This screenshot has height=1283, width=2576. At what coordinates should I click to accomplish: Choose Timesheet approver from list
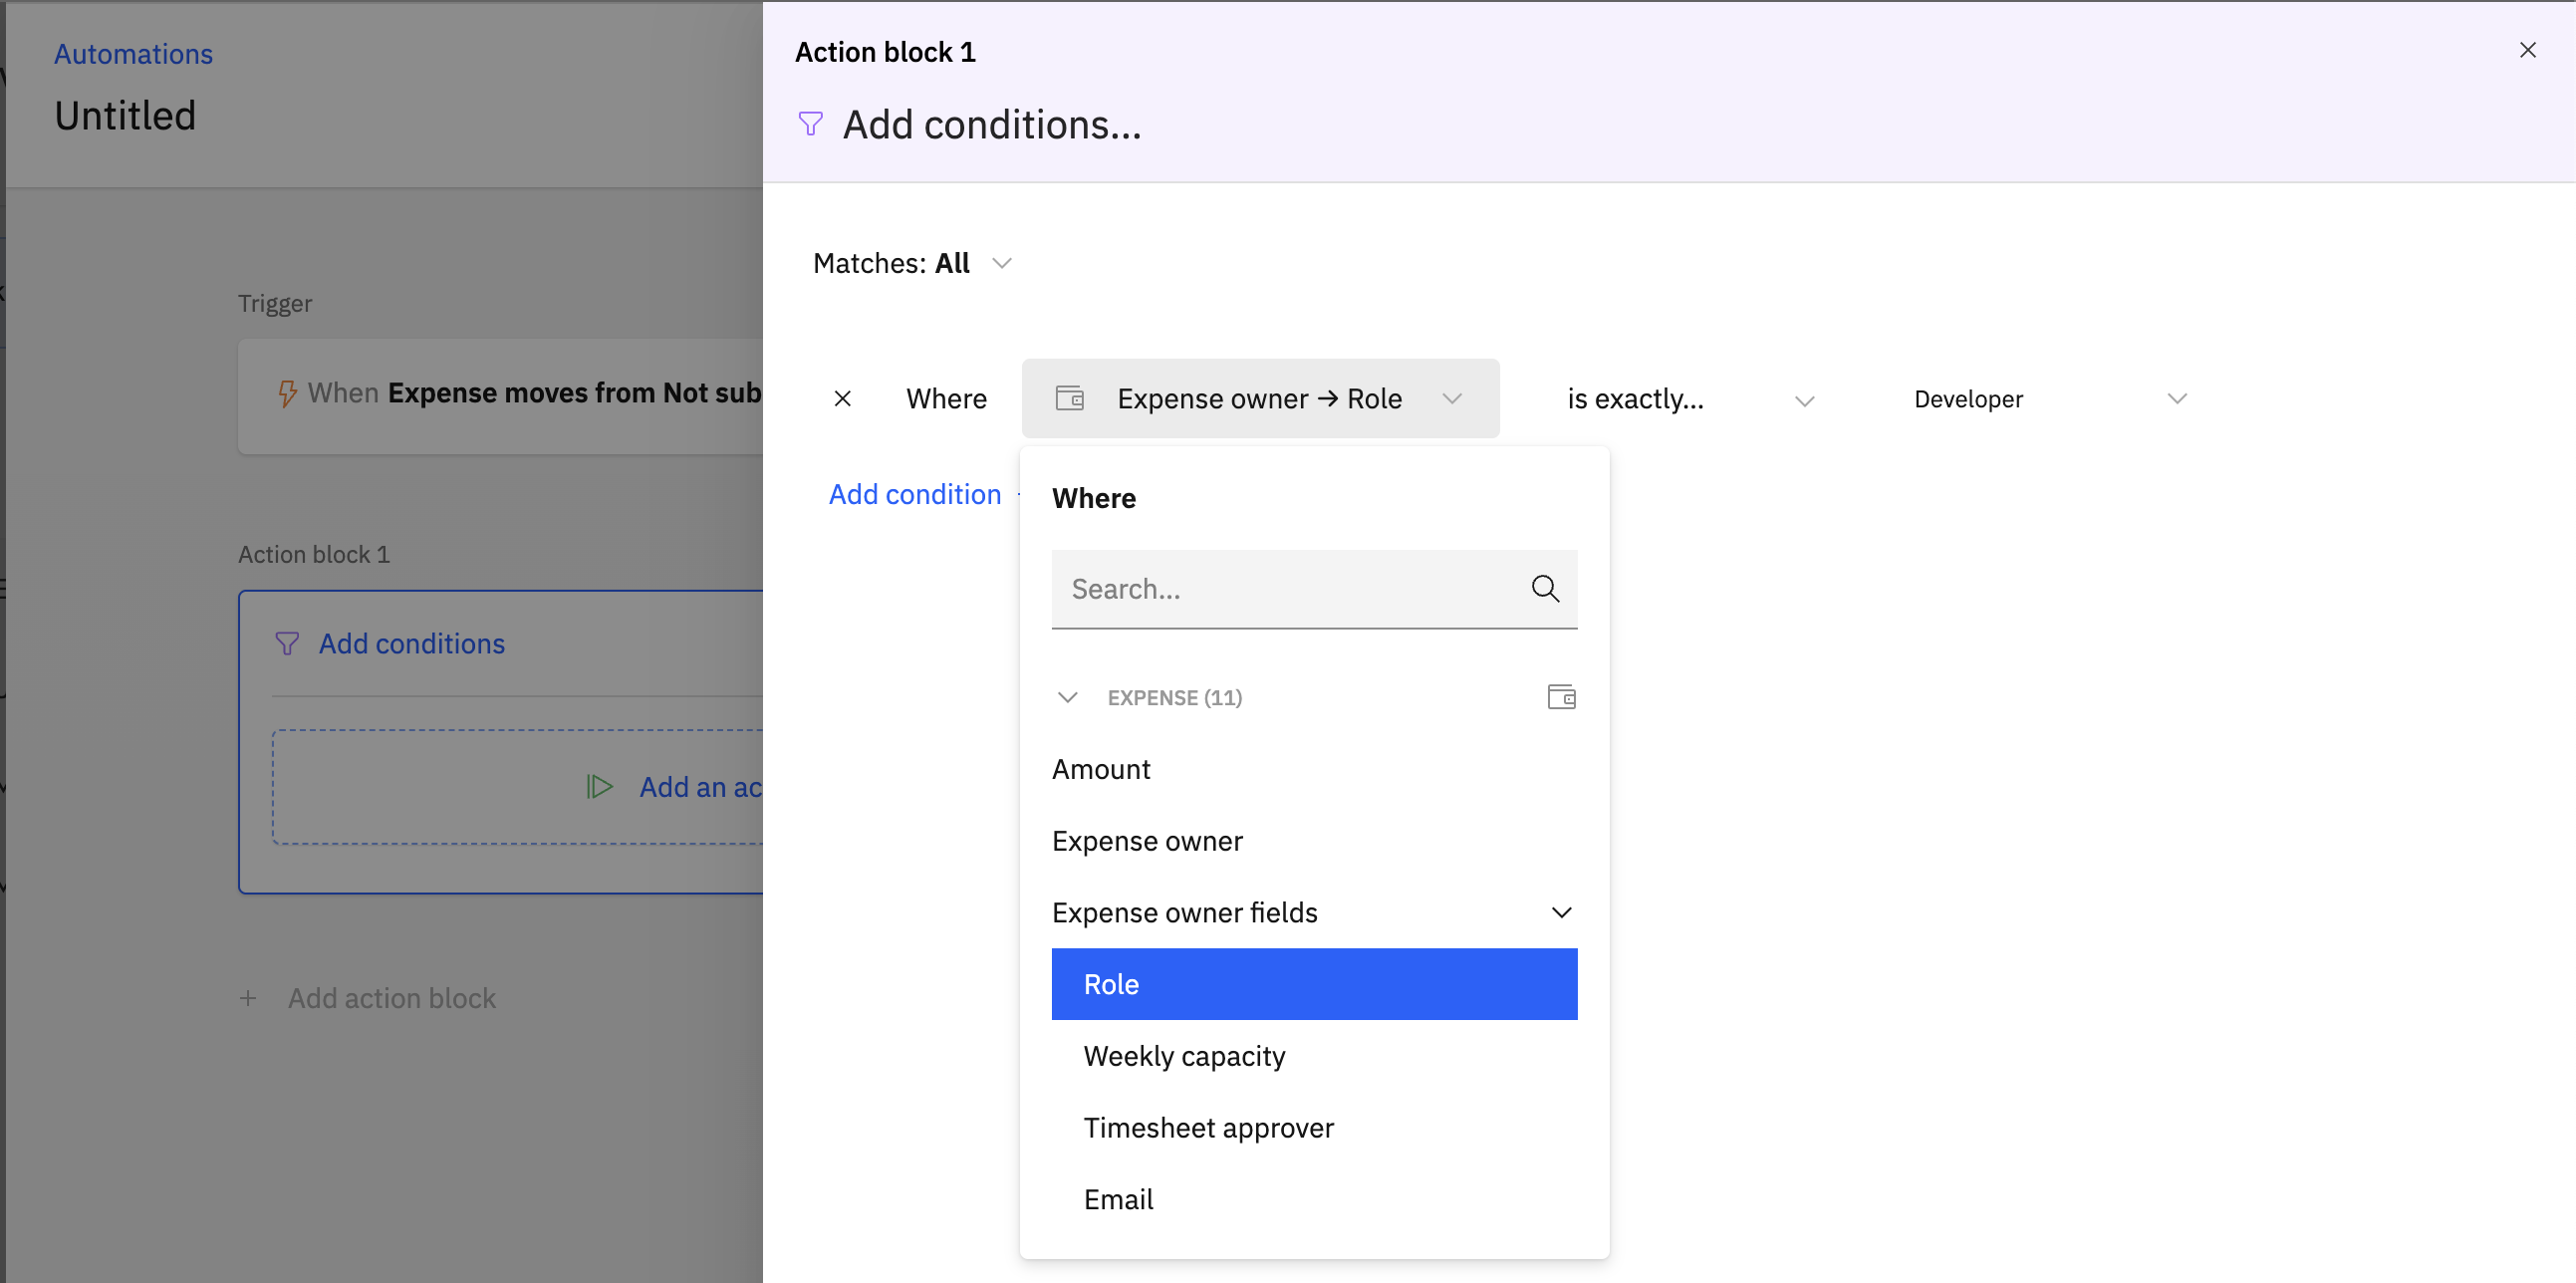pos(1208,1127)
